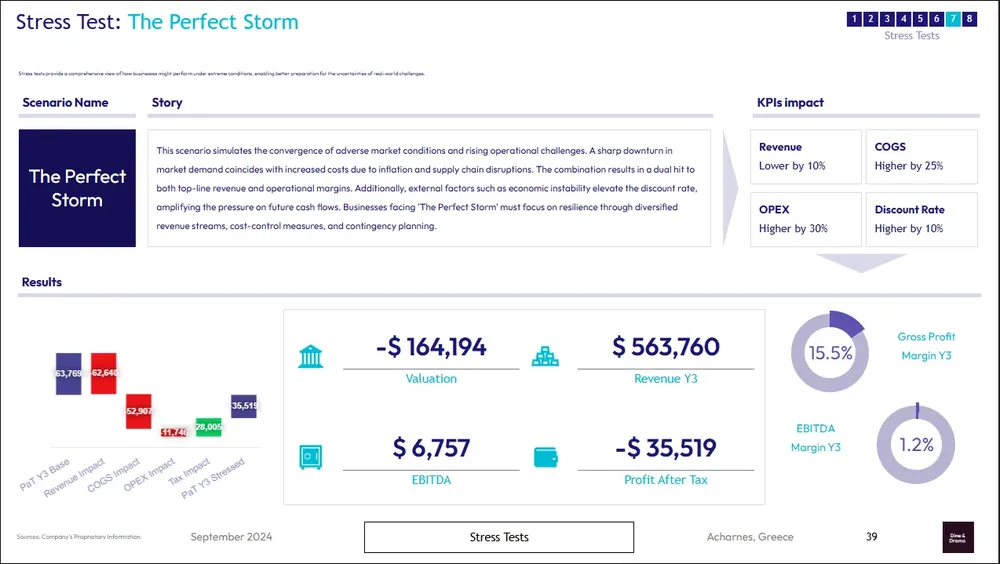The width and height of the screenshot is (1000, 564).
Task: Select highlighted section 7 navigation box
Action: point(953,18)
